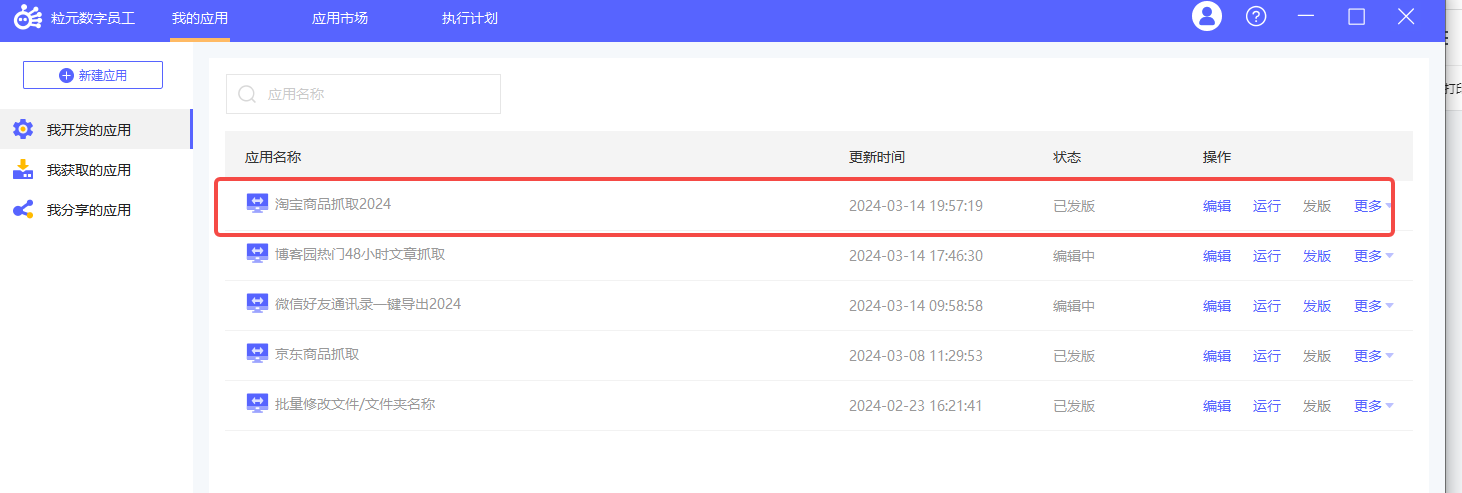Click 已发版 status of 批量修改文件/文件夹名称

click(1074, 406)
